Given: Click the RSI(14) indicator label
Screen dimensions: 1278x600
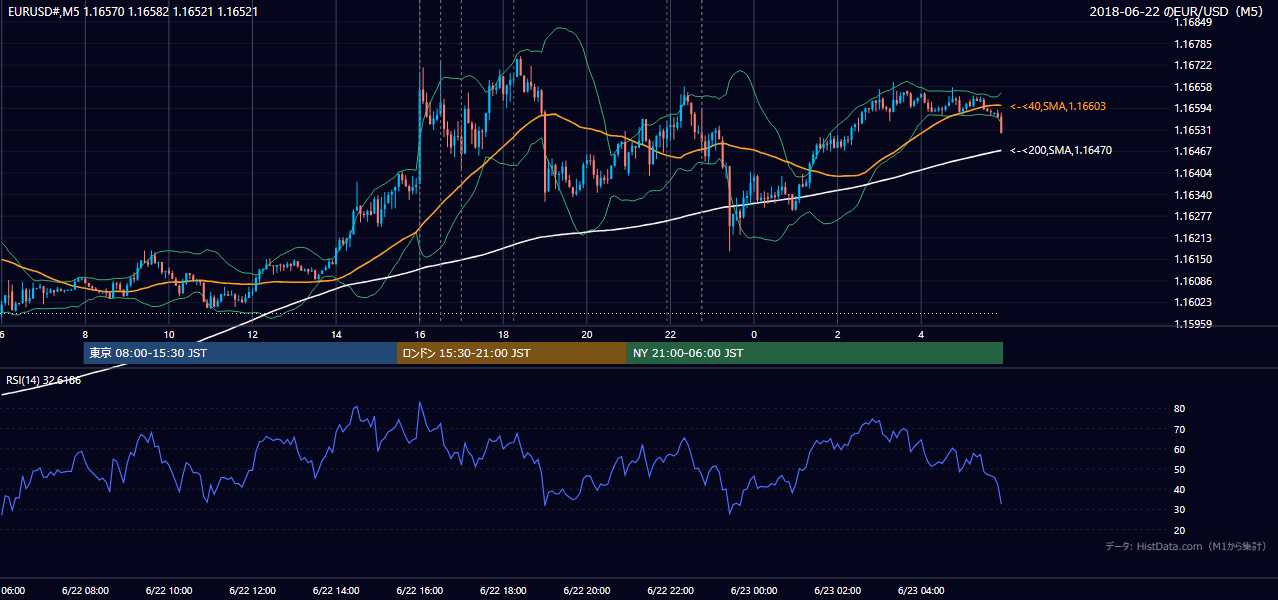Looking at the screenshot, I should (44, 380).
